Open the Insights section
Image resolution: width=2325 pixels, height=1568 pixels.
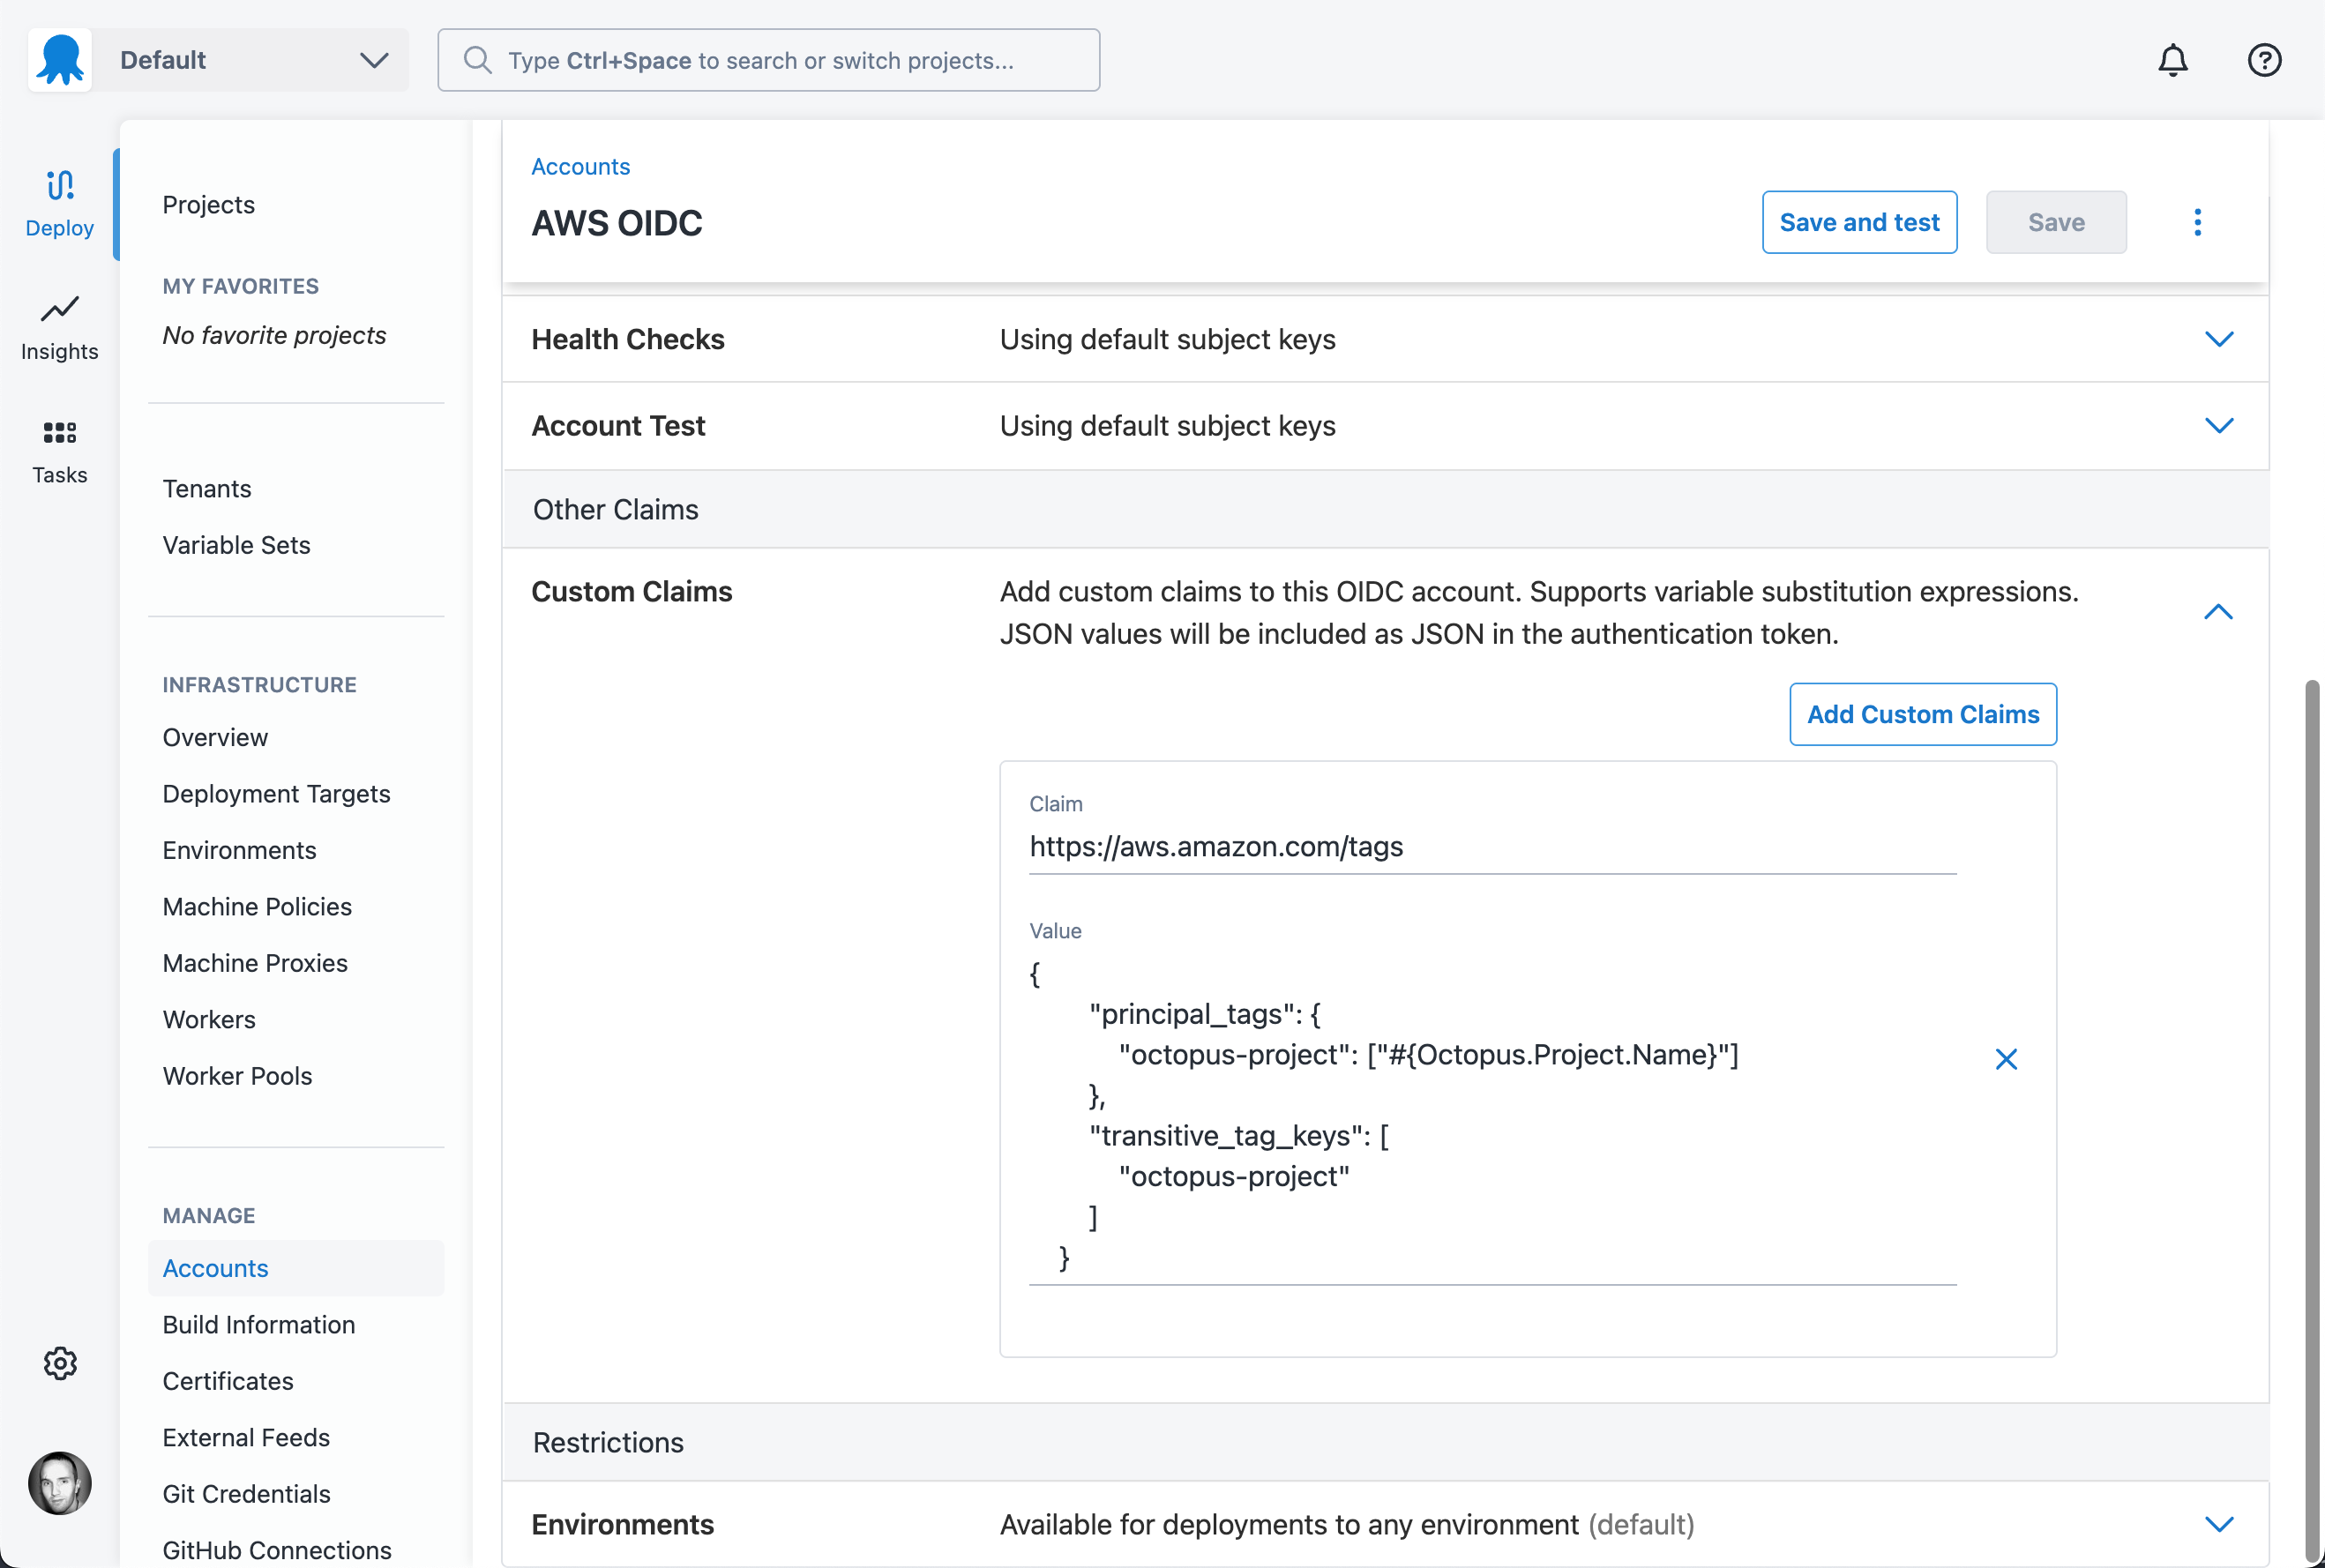tap(59, 327)
